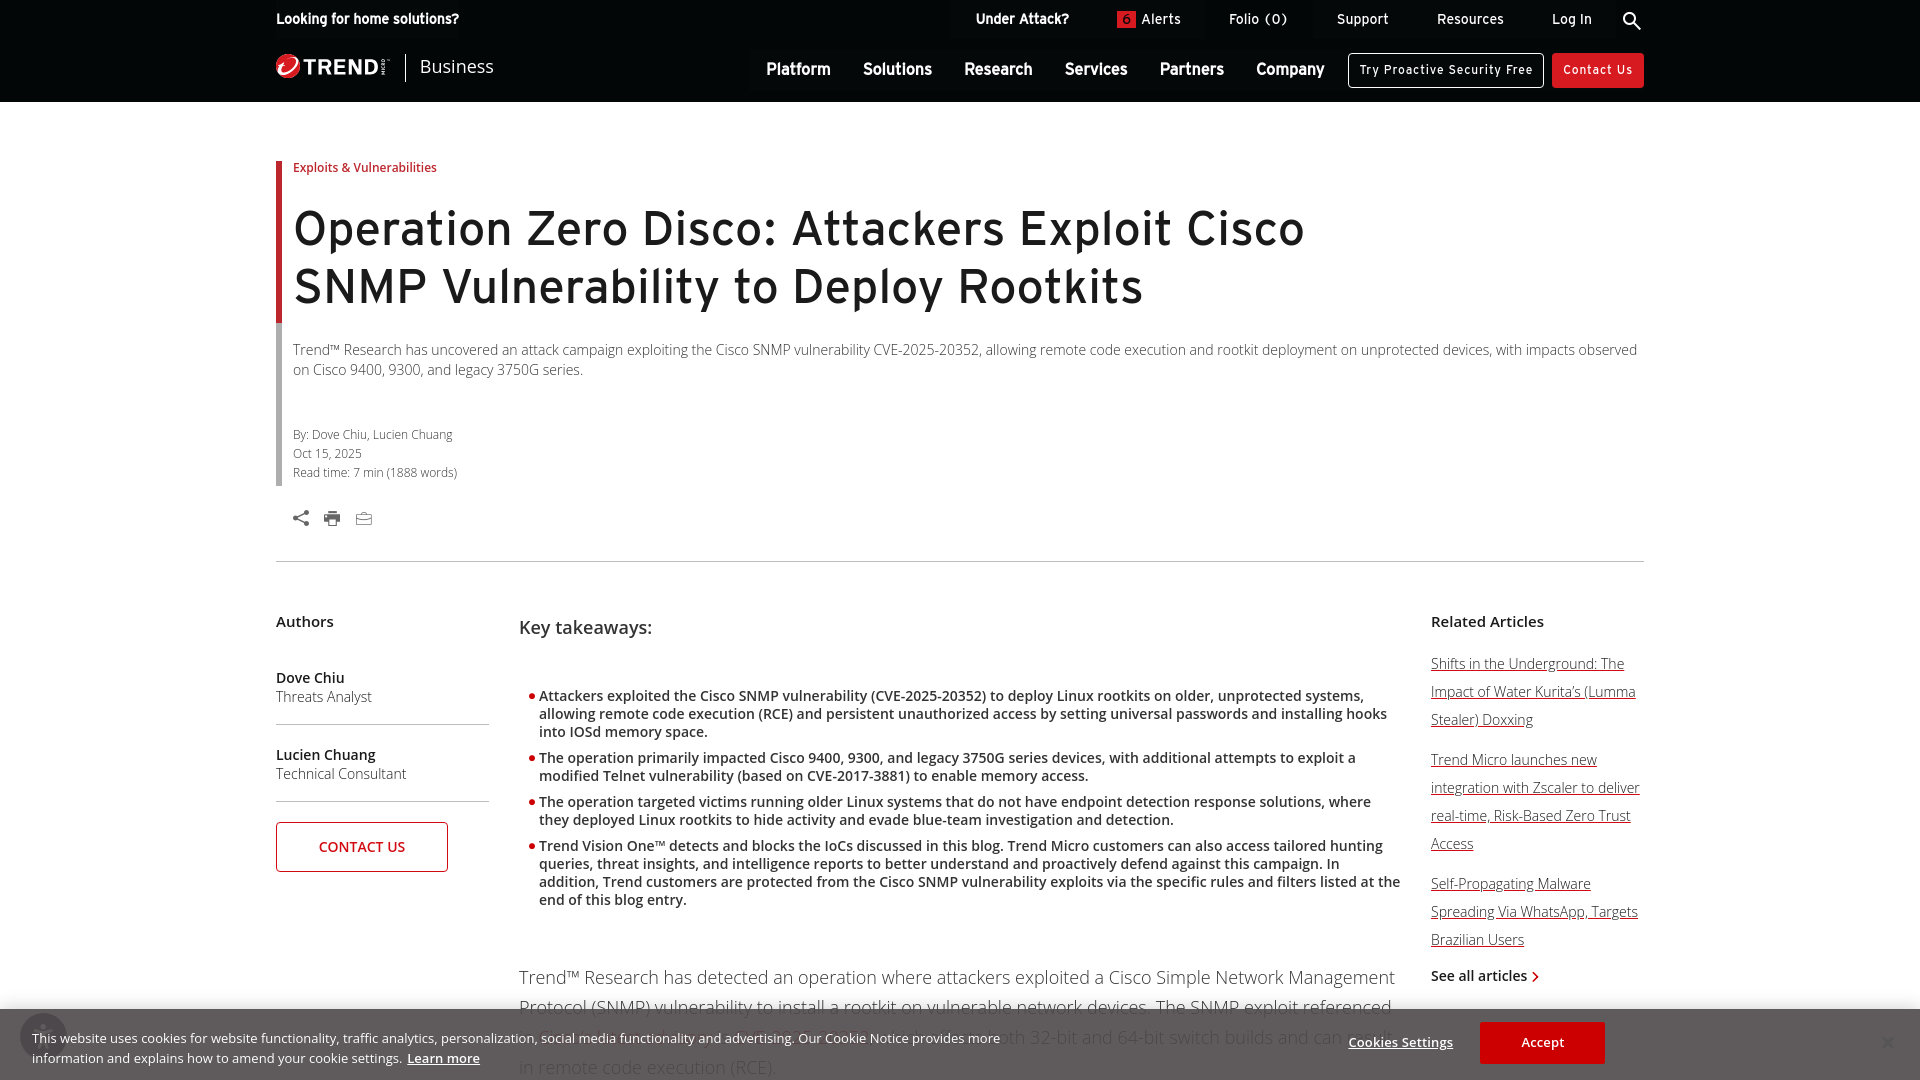Open the Research menu

click(x=997, y=70)
